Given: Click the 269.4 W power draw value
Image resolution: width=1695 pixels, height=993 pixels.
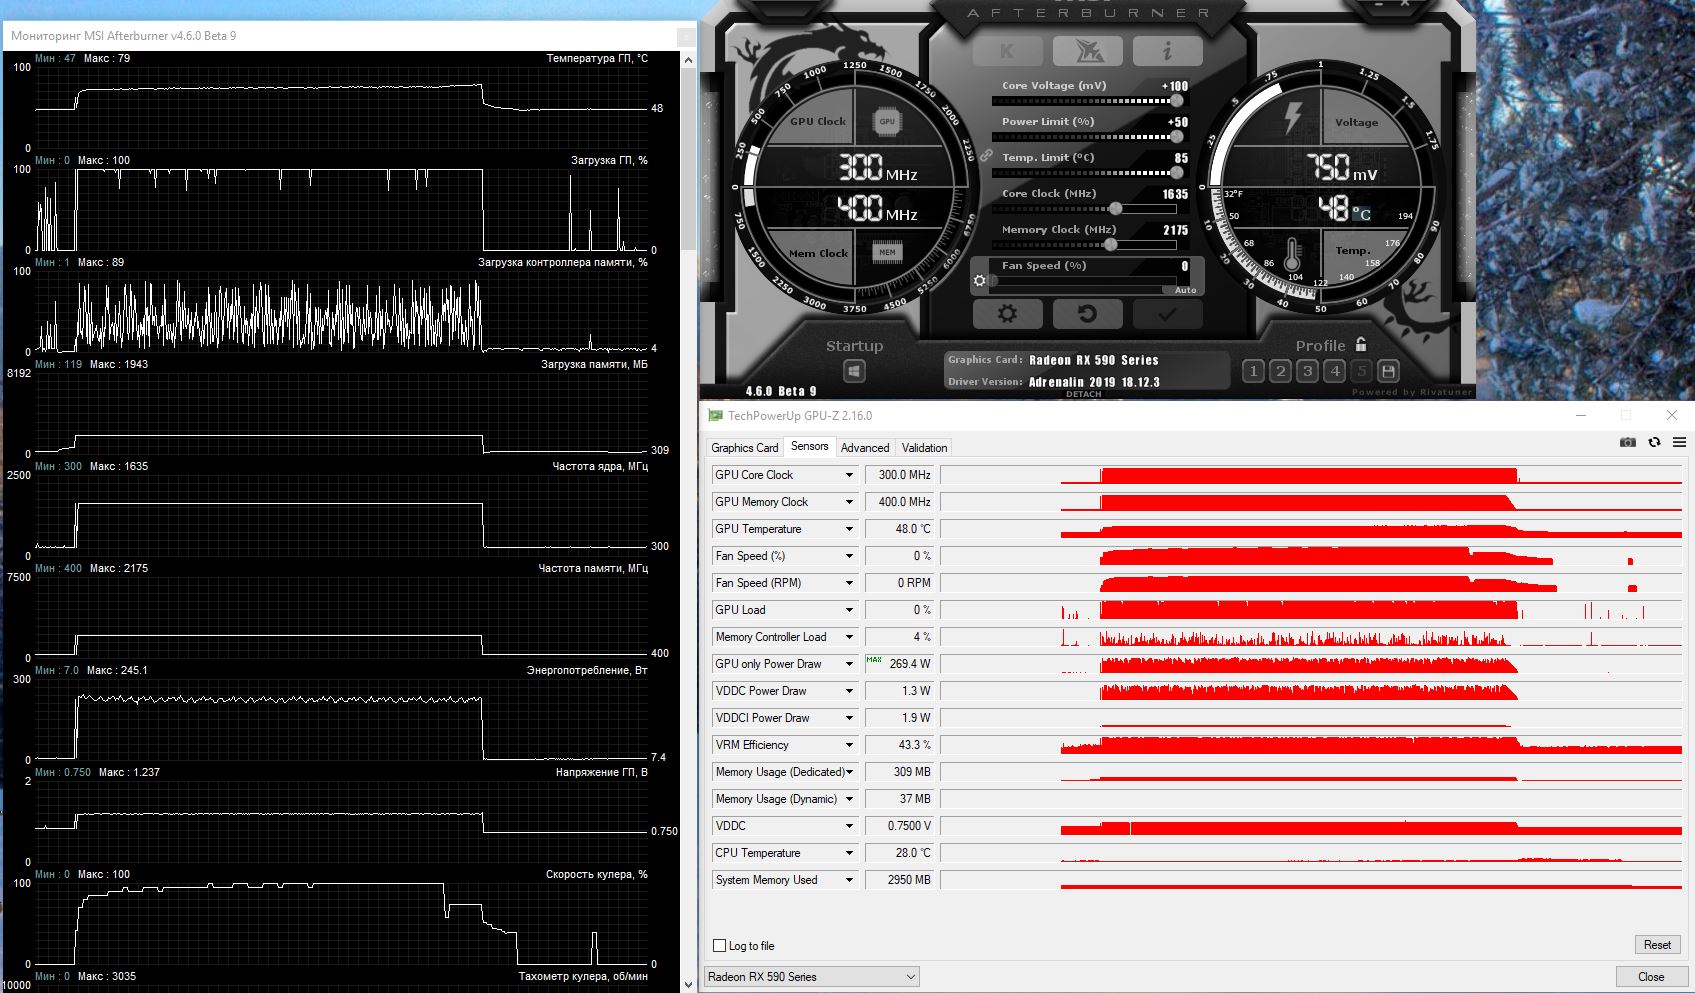Looking at the screenshot, I should coord(910,664).
